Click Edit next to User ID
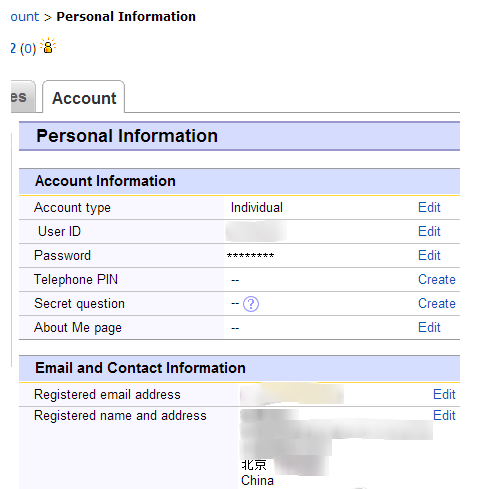The height and width of the screenshot is (489, 492). [x=429, y=231]
